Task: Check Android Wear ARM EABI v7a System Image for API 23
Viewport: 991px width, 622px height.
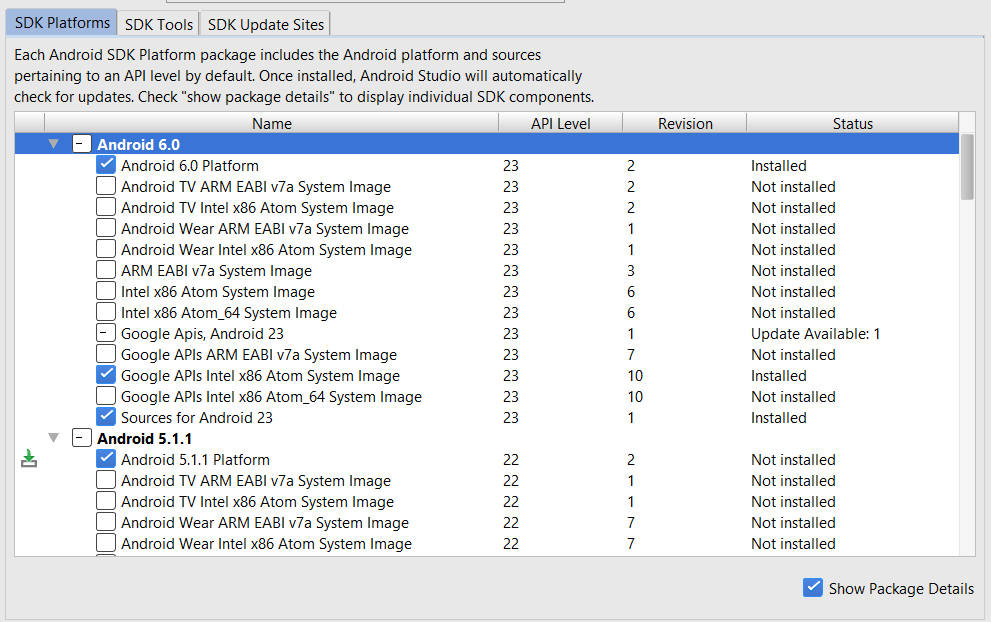Action: [106, 228]
